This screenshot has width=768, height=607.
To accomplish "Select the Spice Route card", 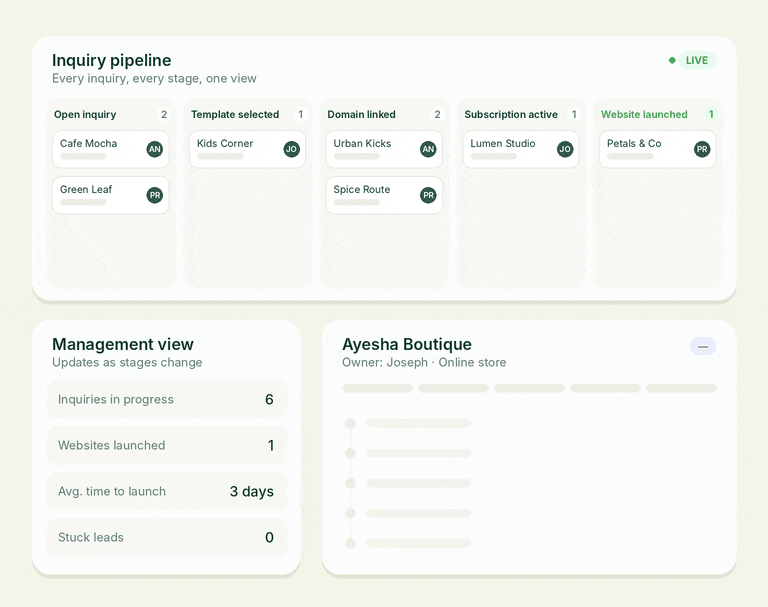I will click(x=384, y=195).
